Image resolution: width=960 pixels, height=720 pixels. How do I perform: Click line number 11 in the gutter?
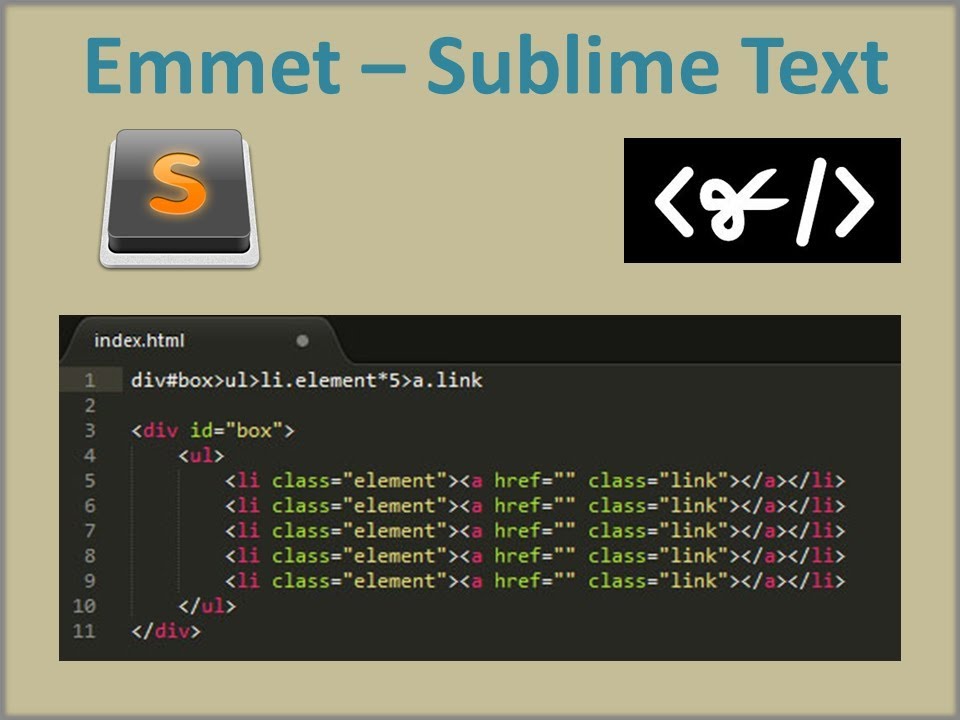[85, 632]
